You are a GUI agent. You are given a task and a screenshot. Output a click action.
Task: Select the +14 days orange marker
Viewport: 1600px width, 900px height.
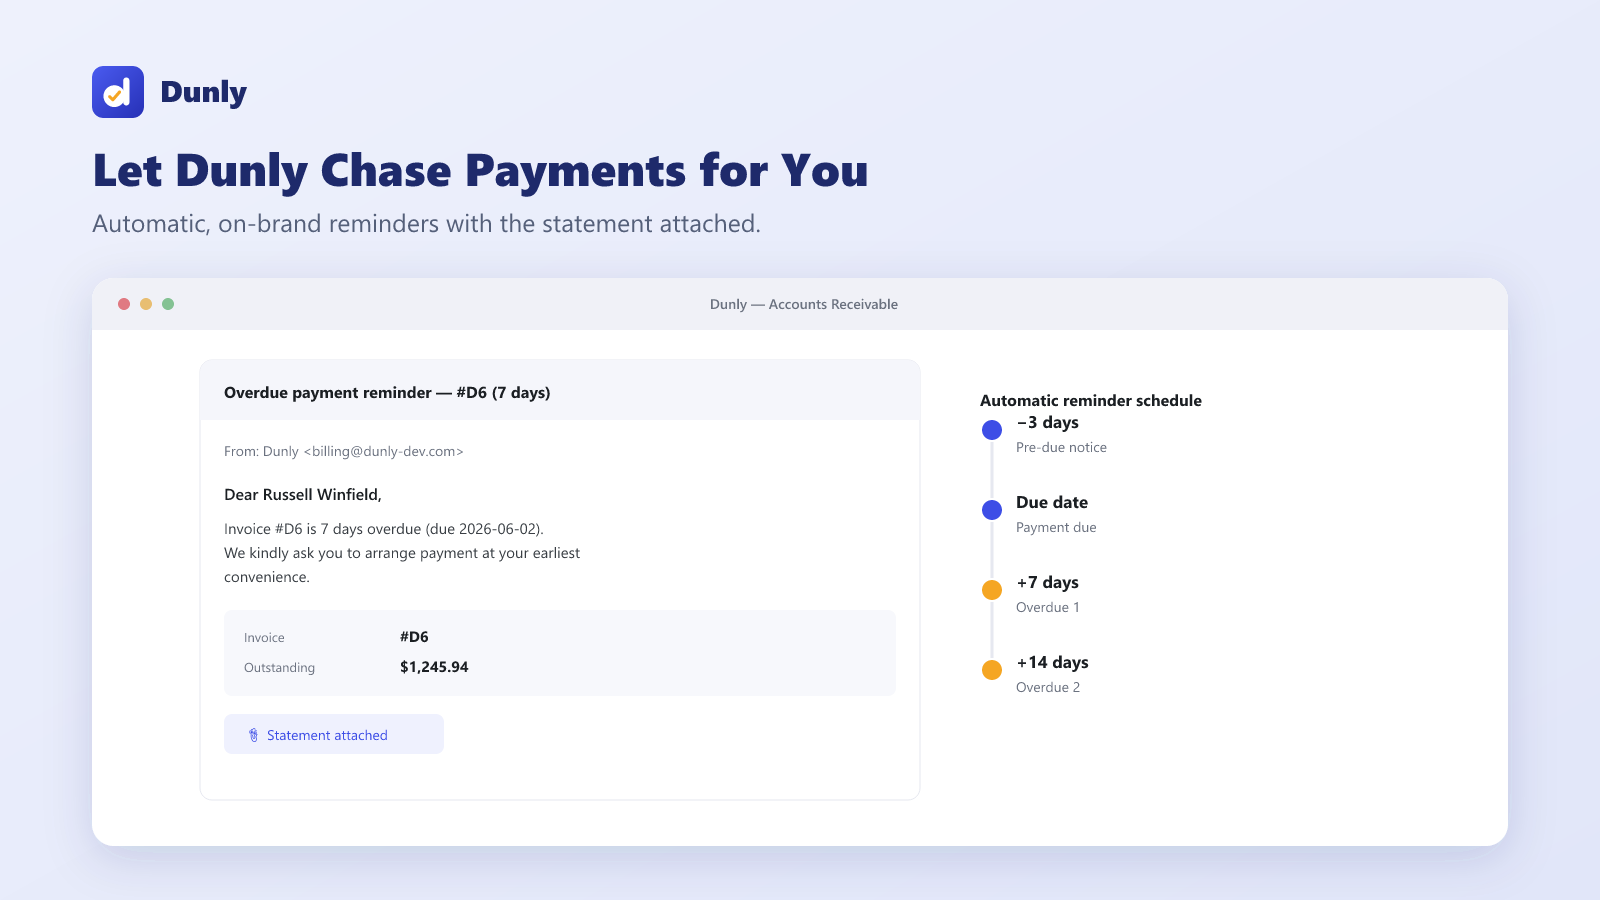pyautogui.click(x=992, y=670)
